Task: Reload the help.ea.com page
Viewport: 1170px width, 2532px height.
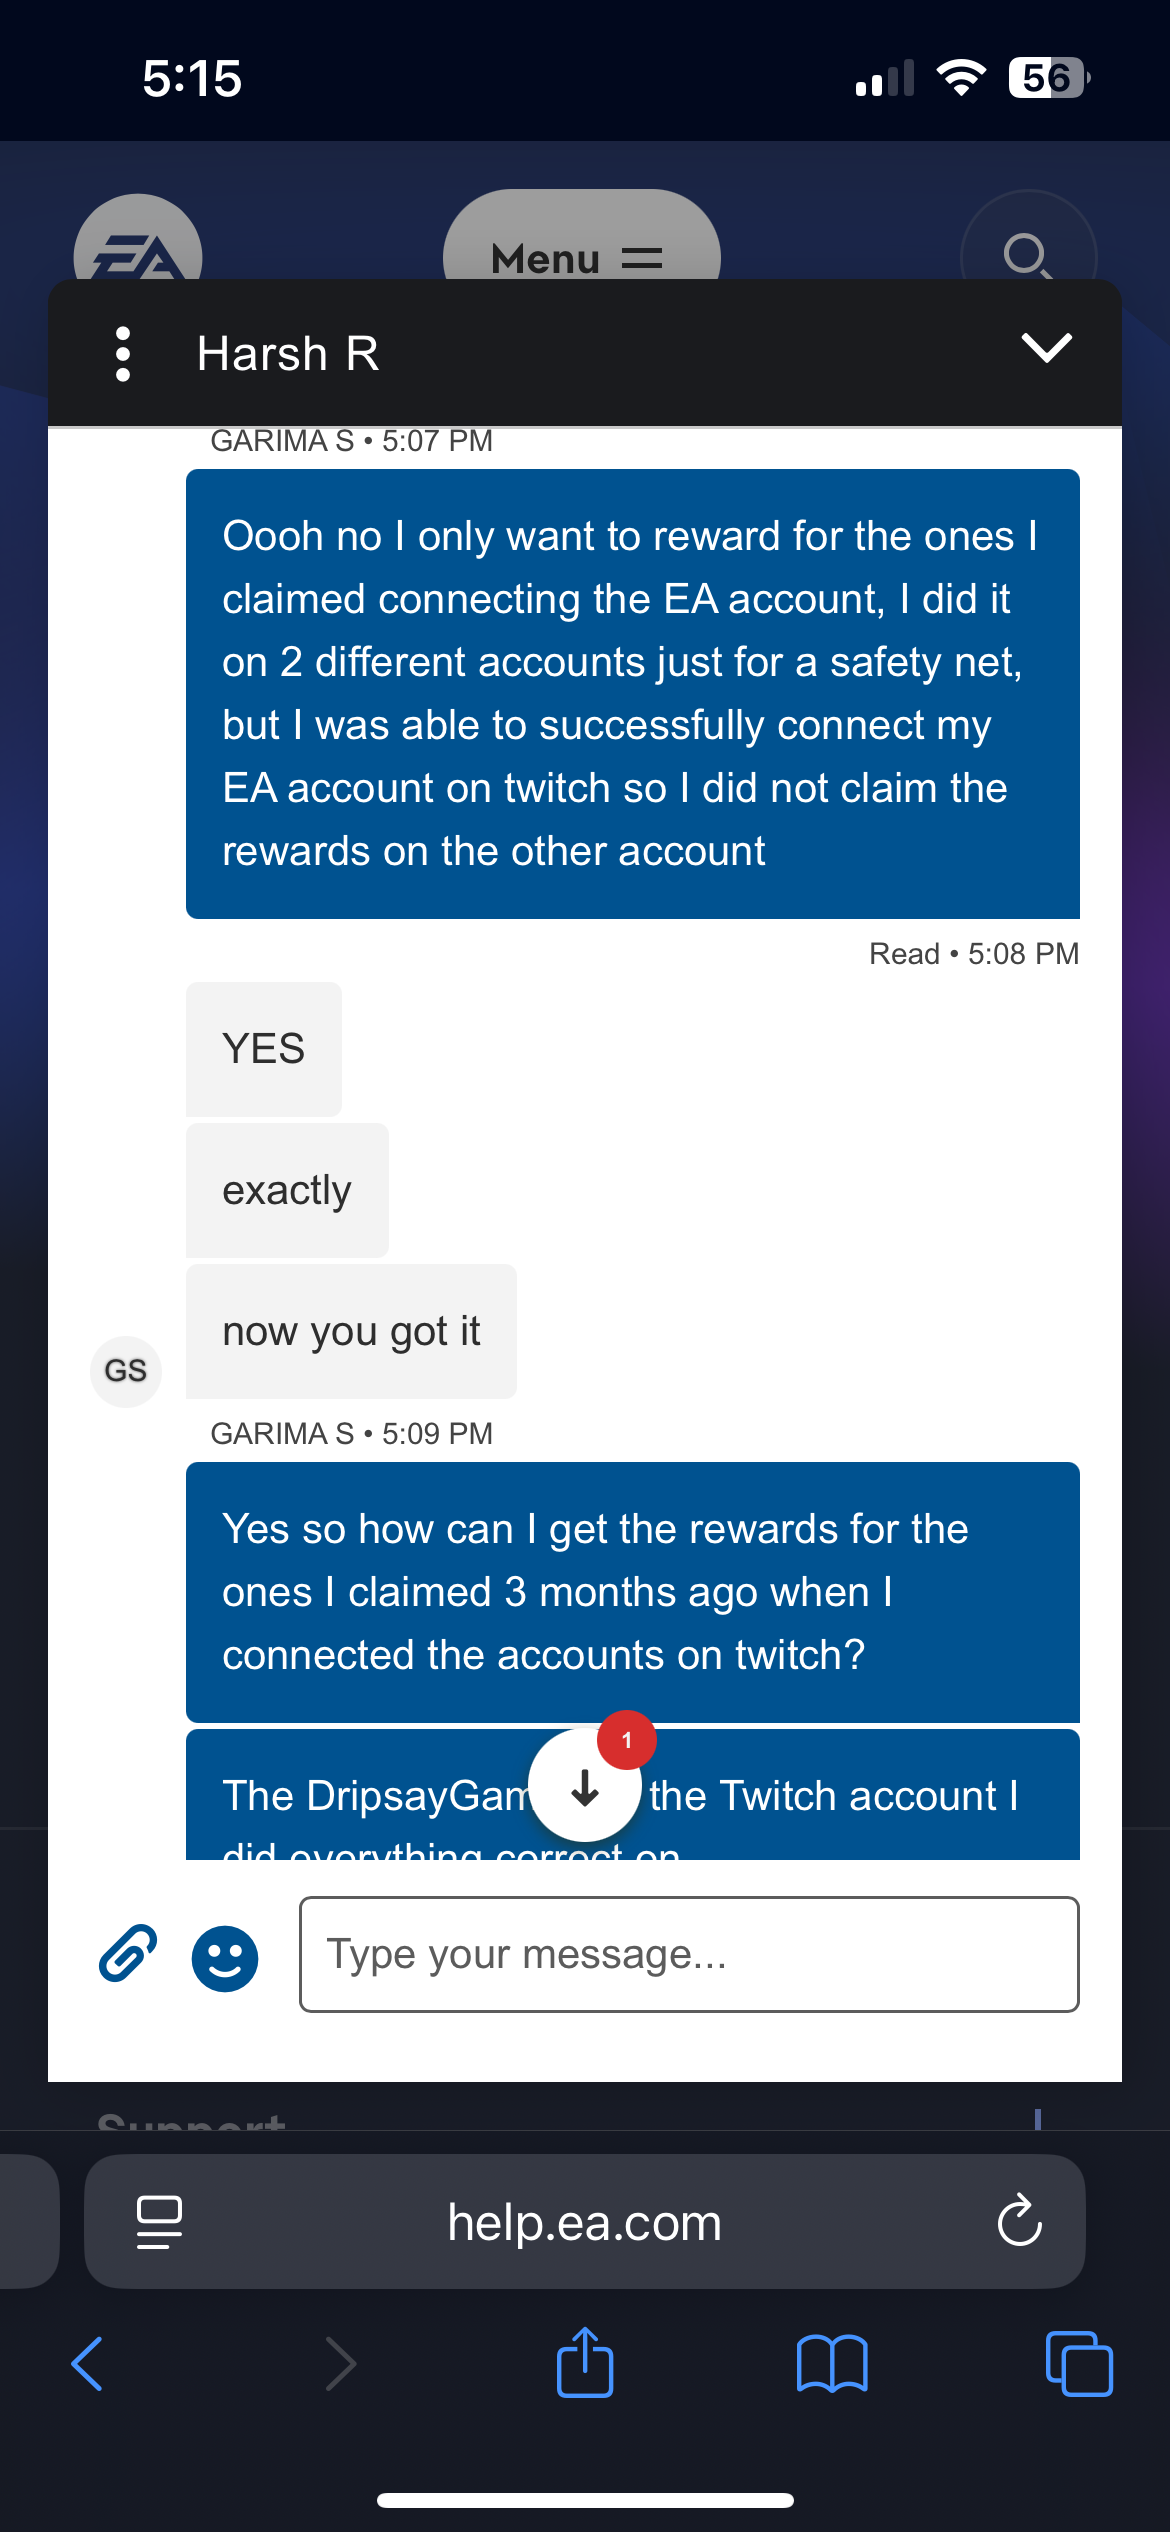Action: [1019, 2221]
